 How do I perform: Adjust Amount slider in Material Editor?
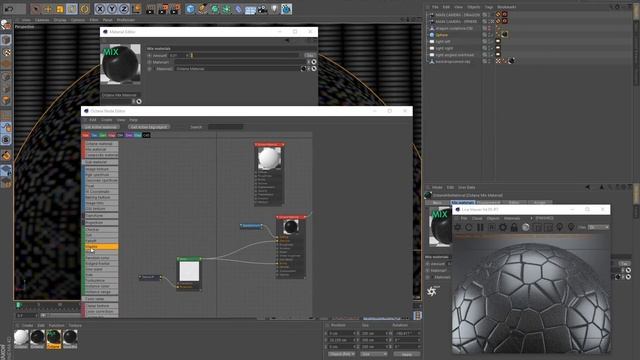point(245,55)
